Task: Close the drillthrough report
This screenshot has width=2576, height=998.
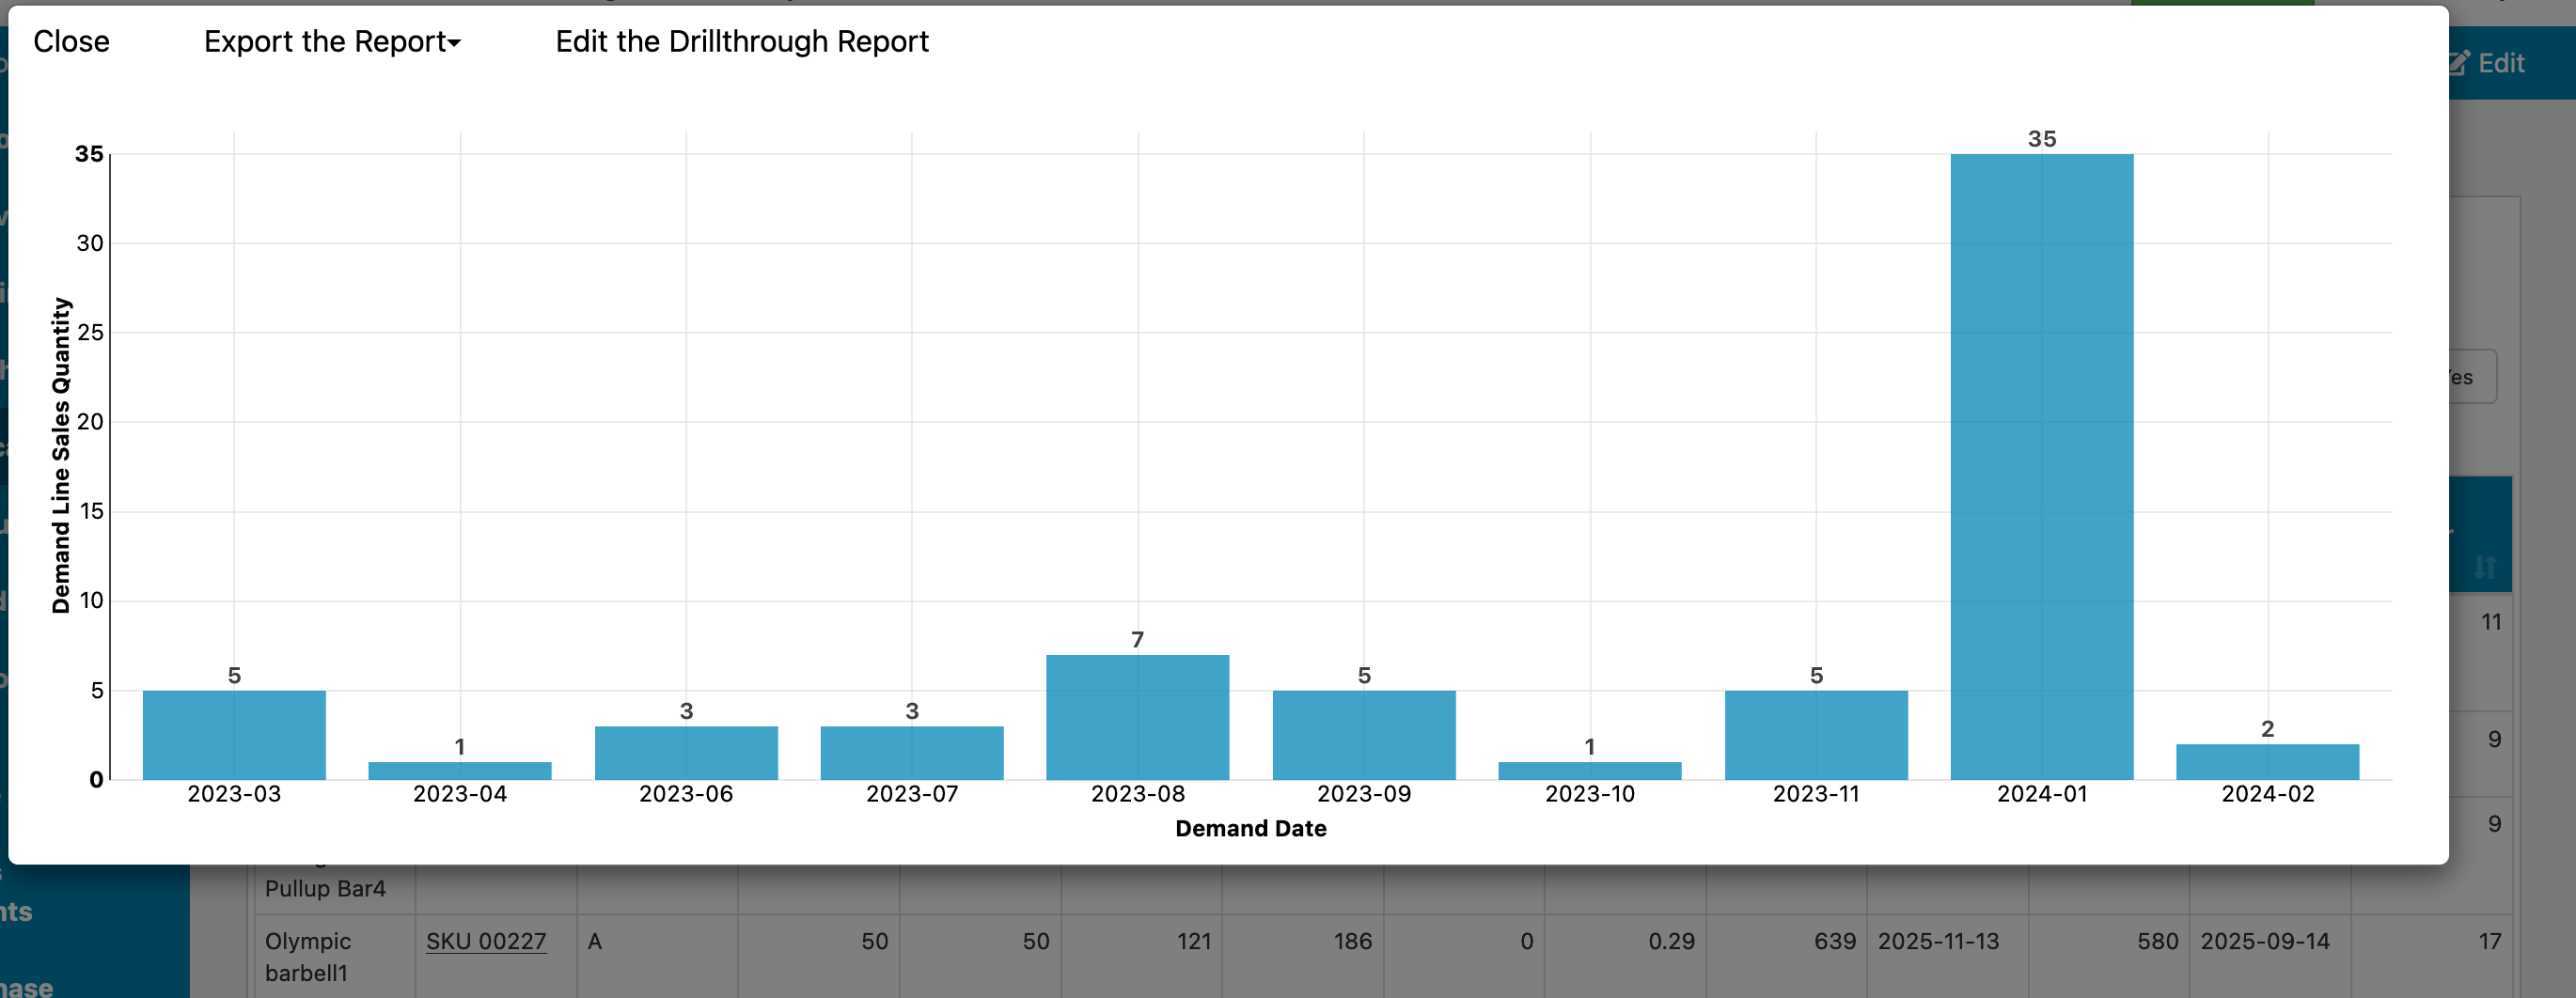Action: point(72,41)
